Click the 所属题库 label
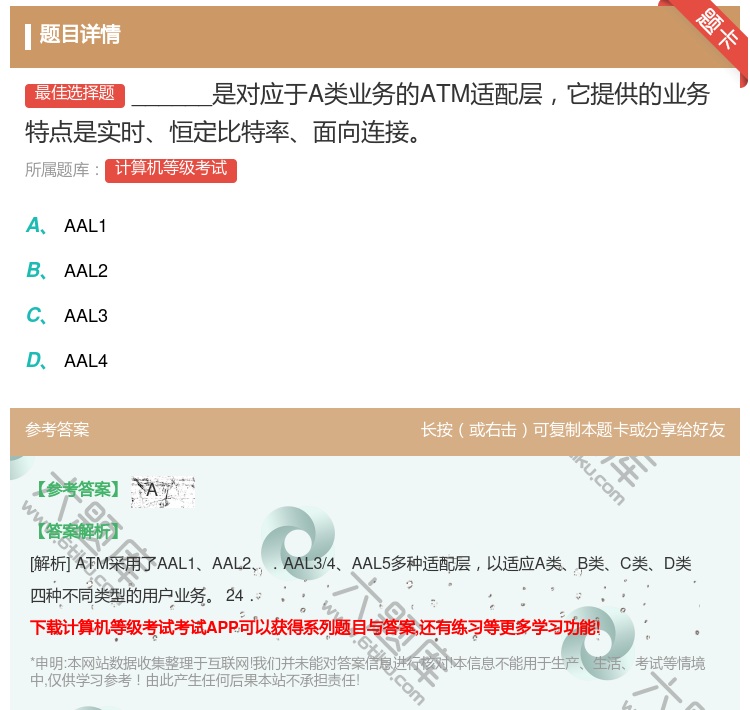 tap(62, 170)
